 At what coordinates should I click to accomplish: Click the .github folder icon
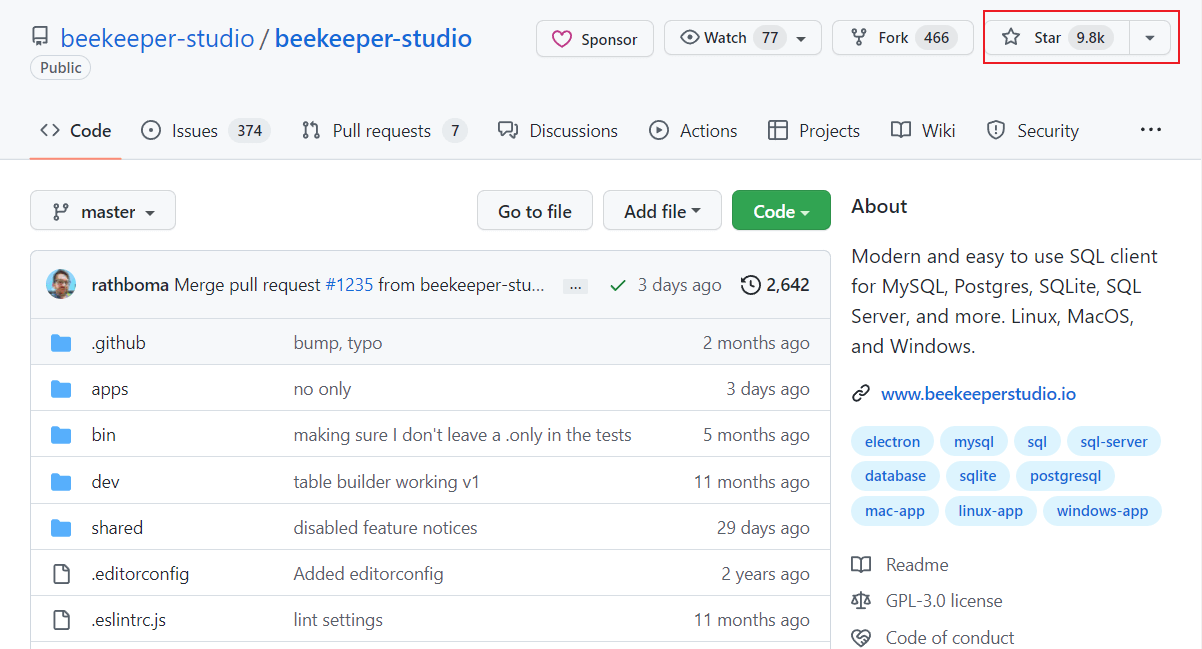click(x=61, y=343)
